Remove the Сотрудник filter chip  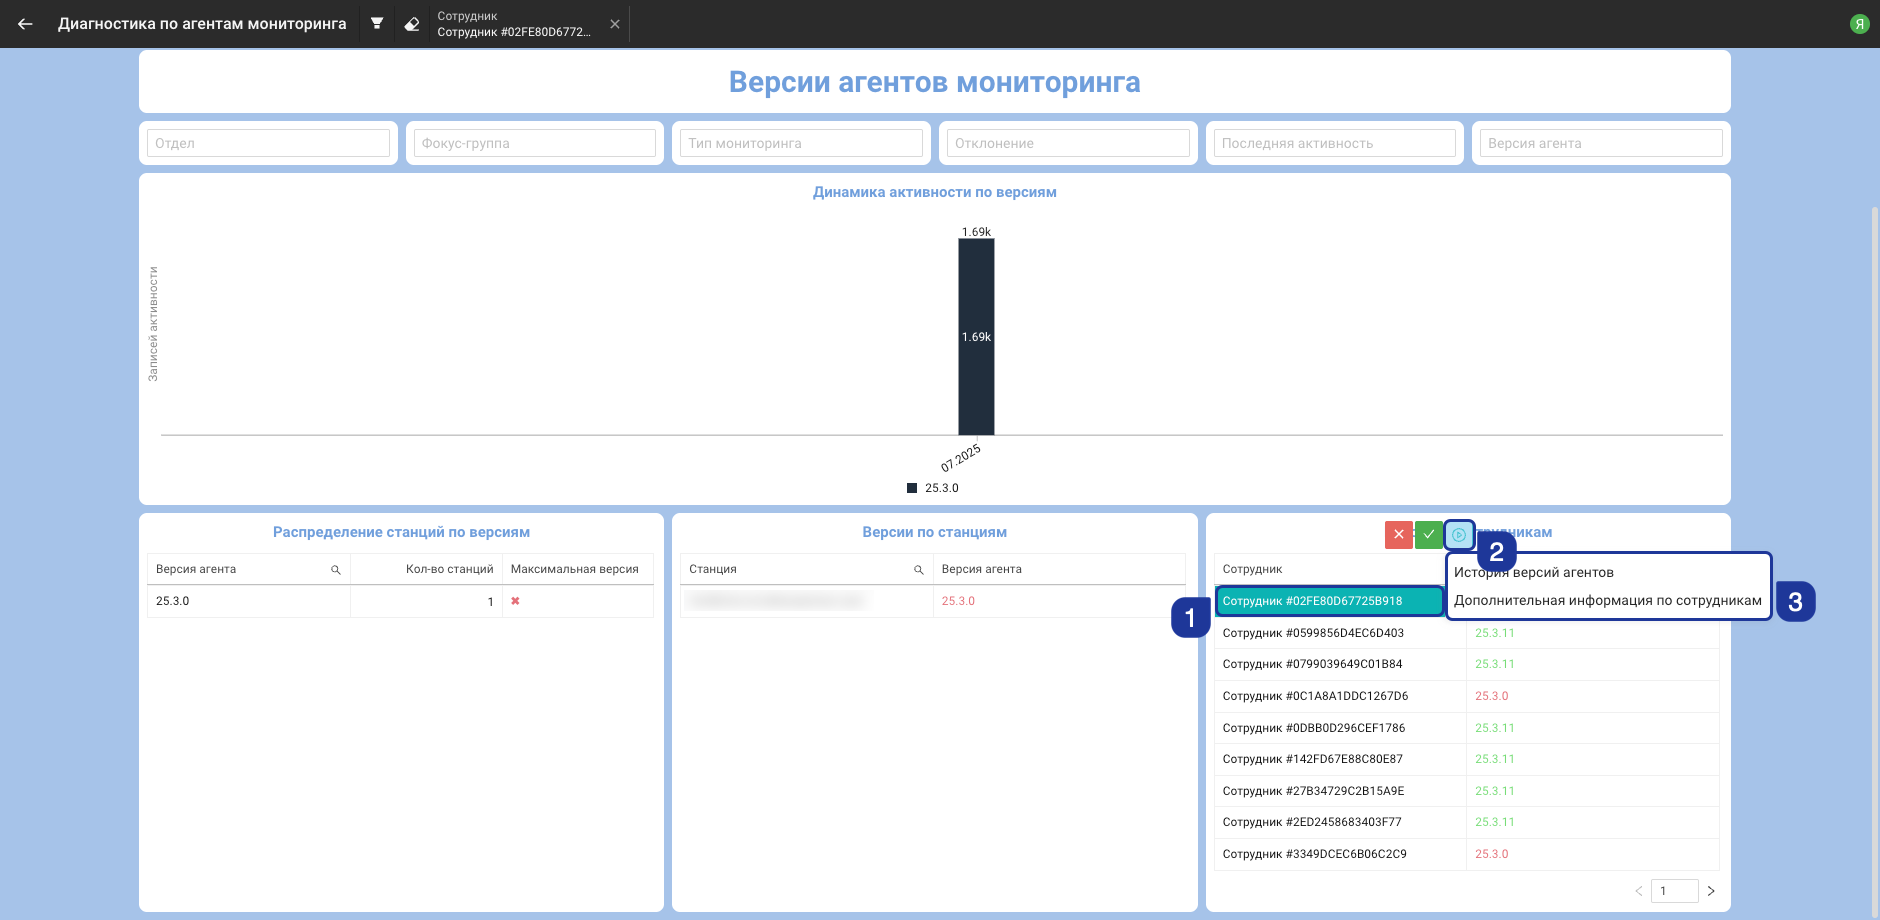click(615, 24)
